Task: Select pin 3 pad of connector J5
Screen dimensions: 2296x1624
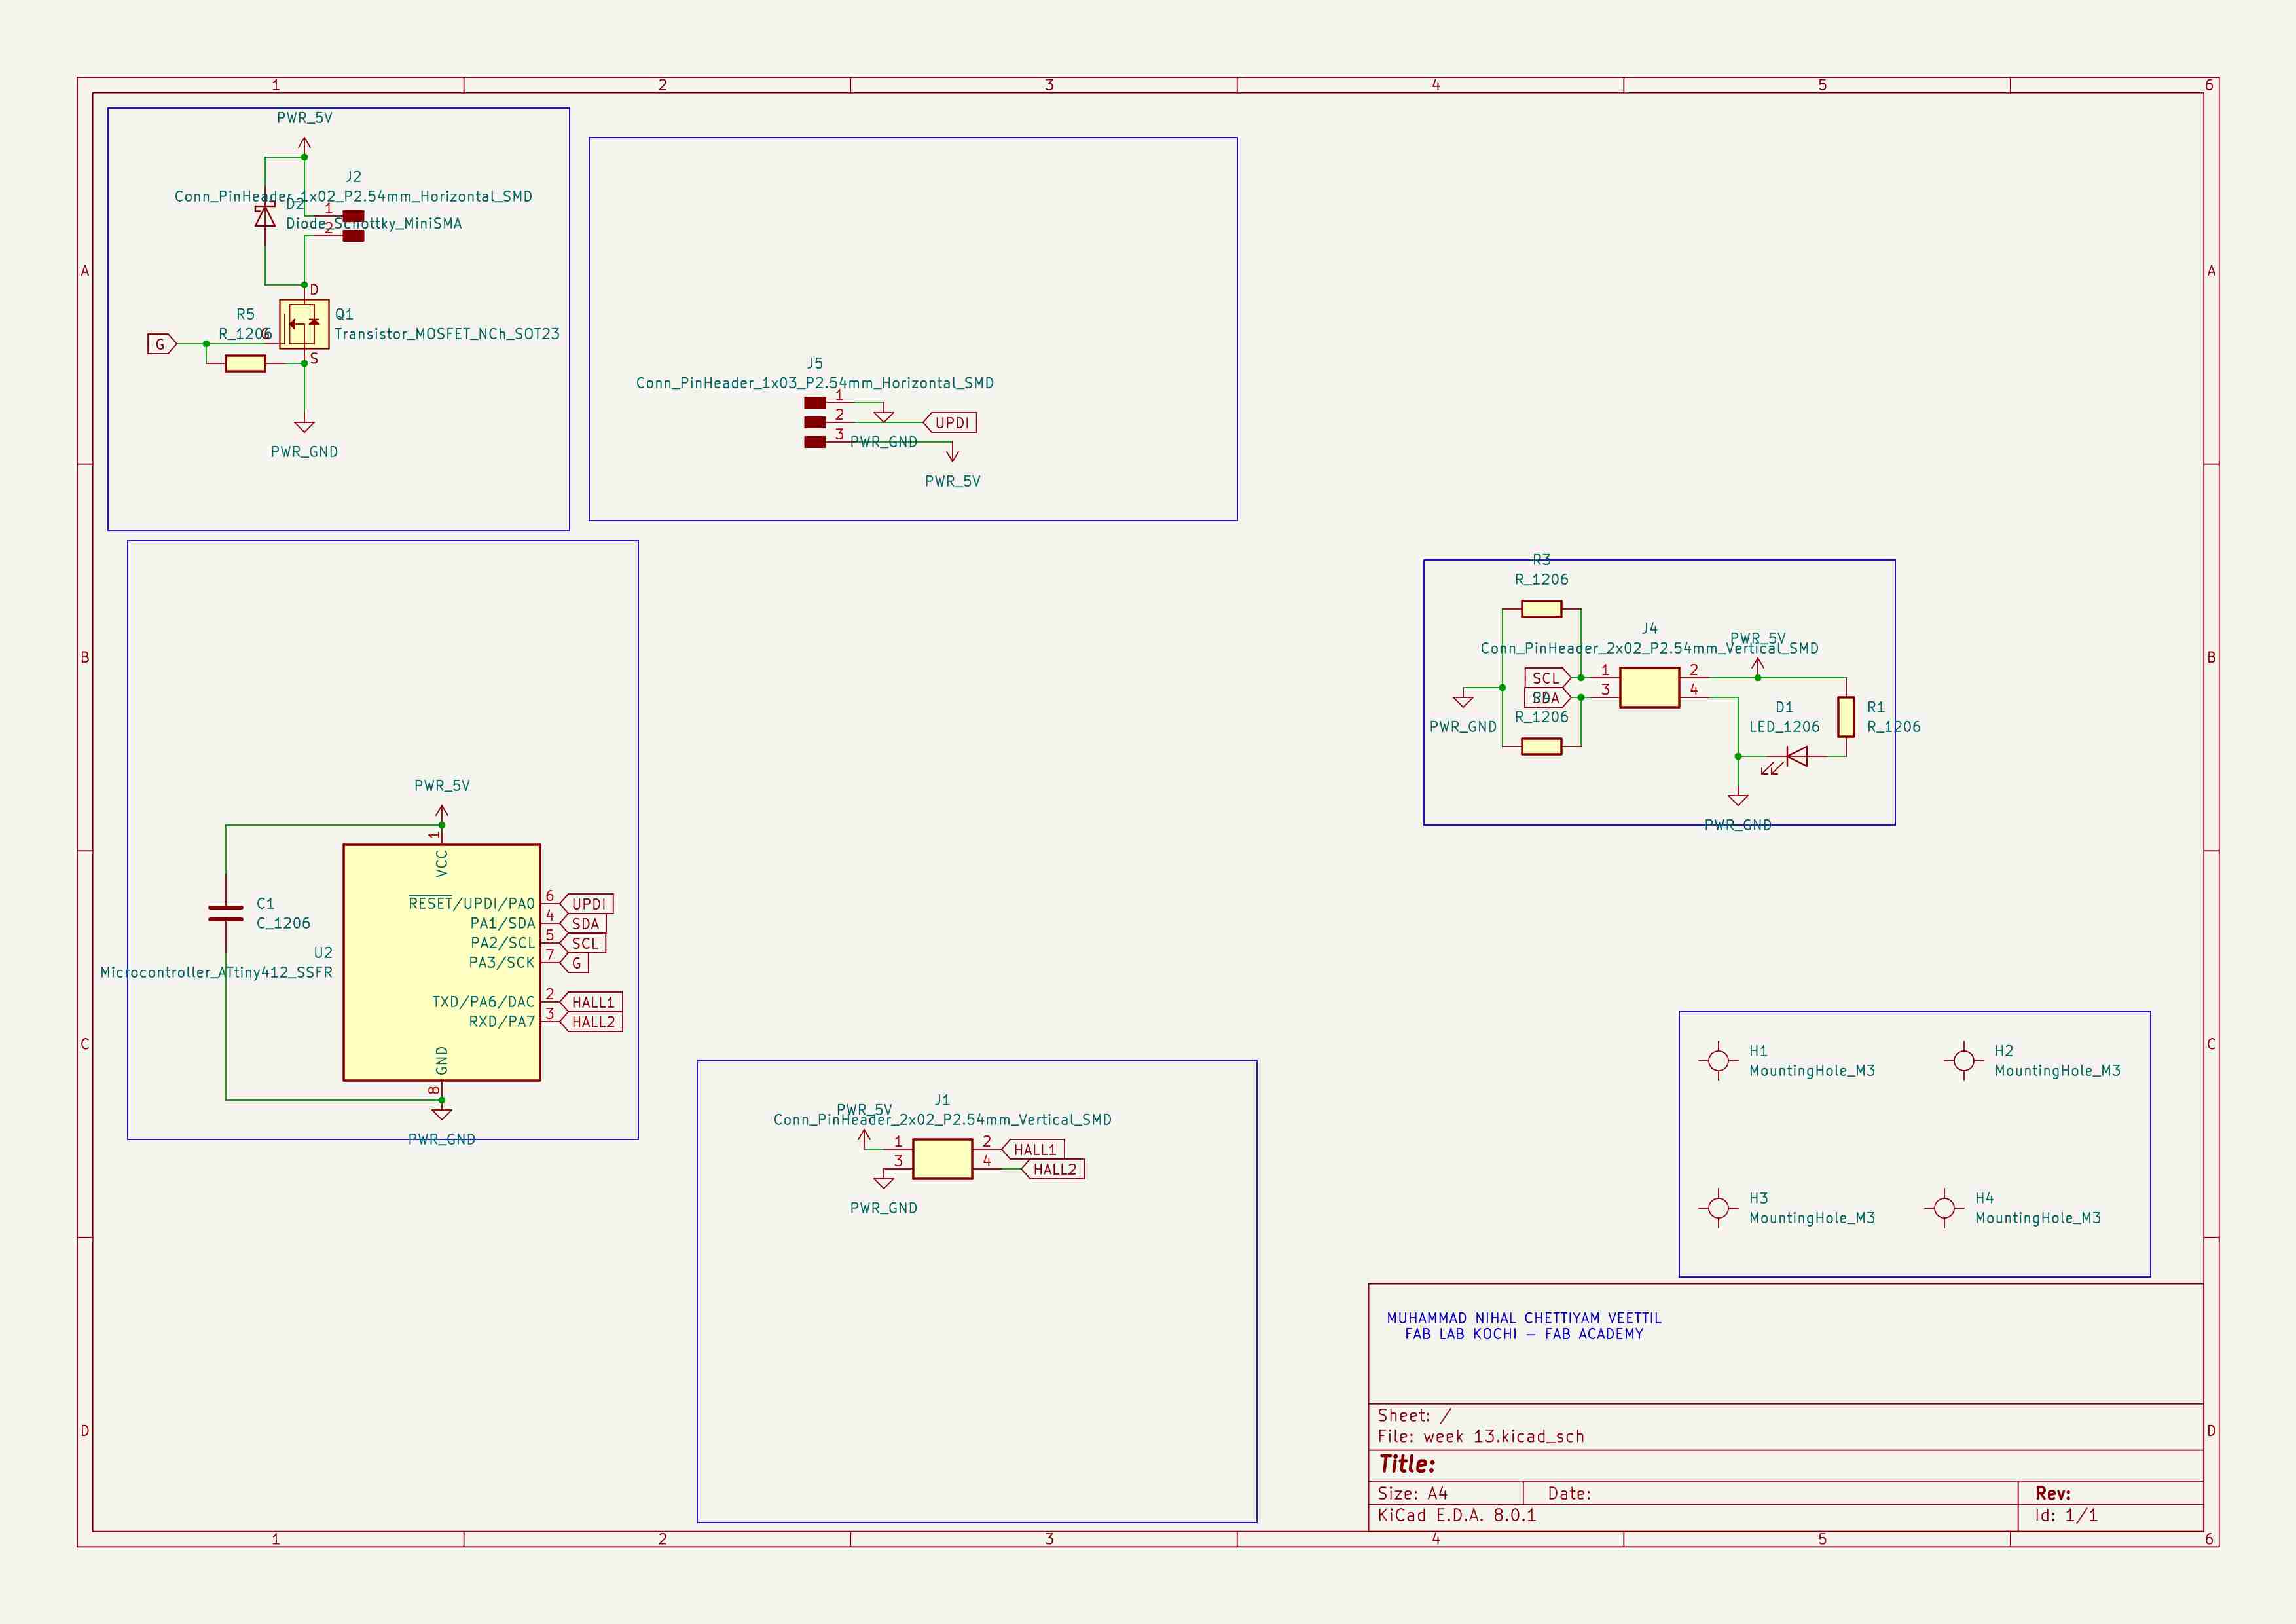Action: pos(815,442)
